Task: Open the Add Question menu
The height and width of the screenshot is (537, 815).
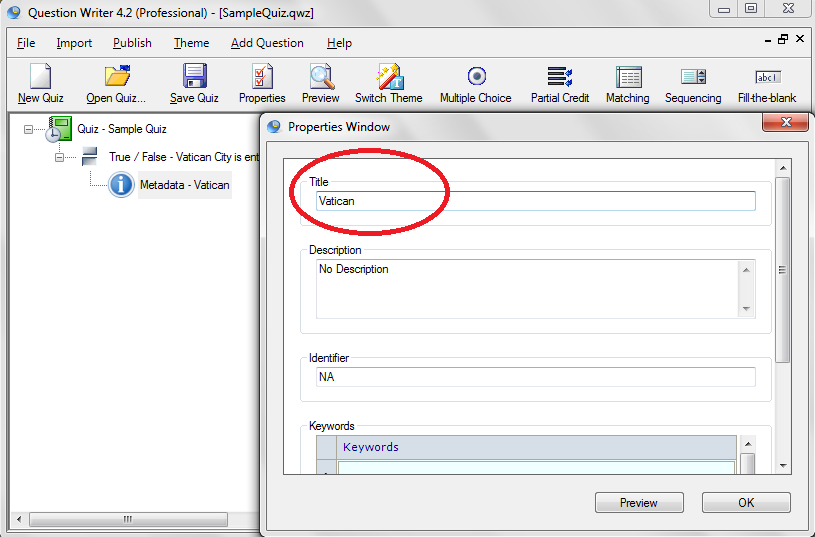Action: pyautogui.click(x=267, y=43)
